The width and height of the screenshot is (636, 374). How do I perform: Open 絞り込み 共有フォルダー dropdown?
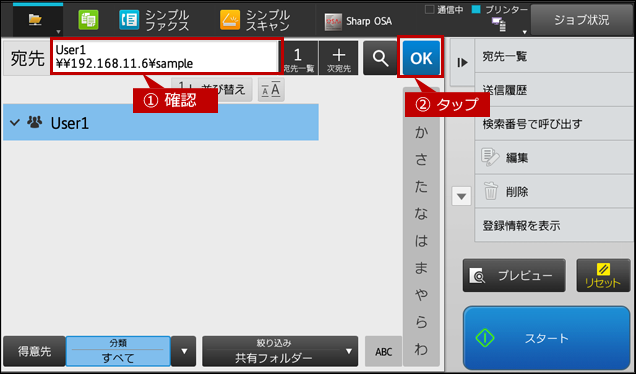[280, 351]
